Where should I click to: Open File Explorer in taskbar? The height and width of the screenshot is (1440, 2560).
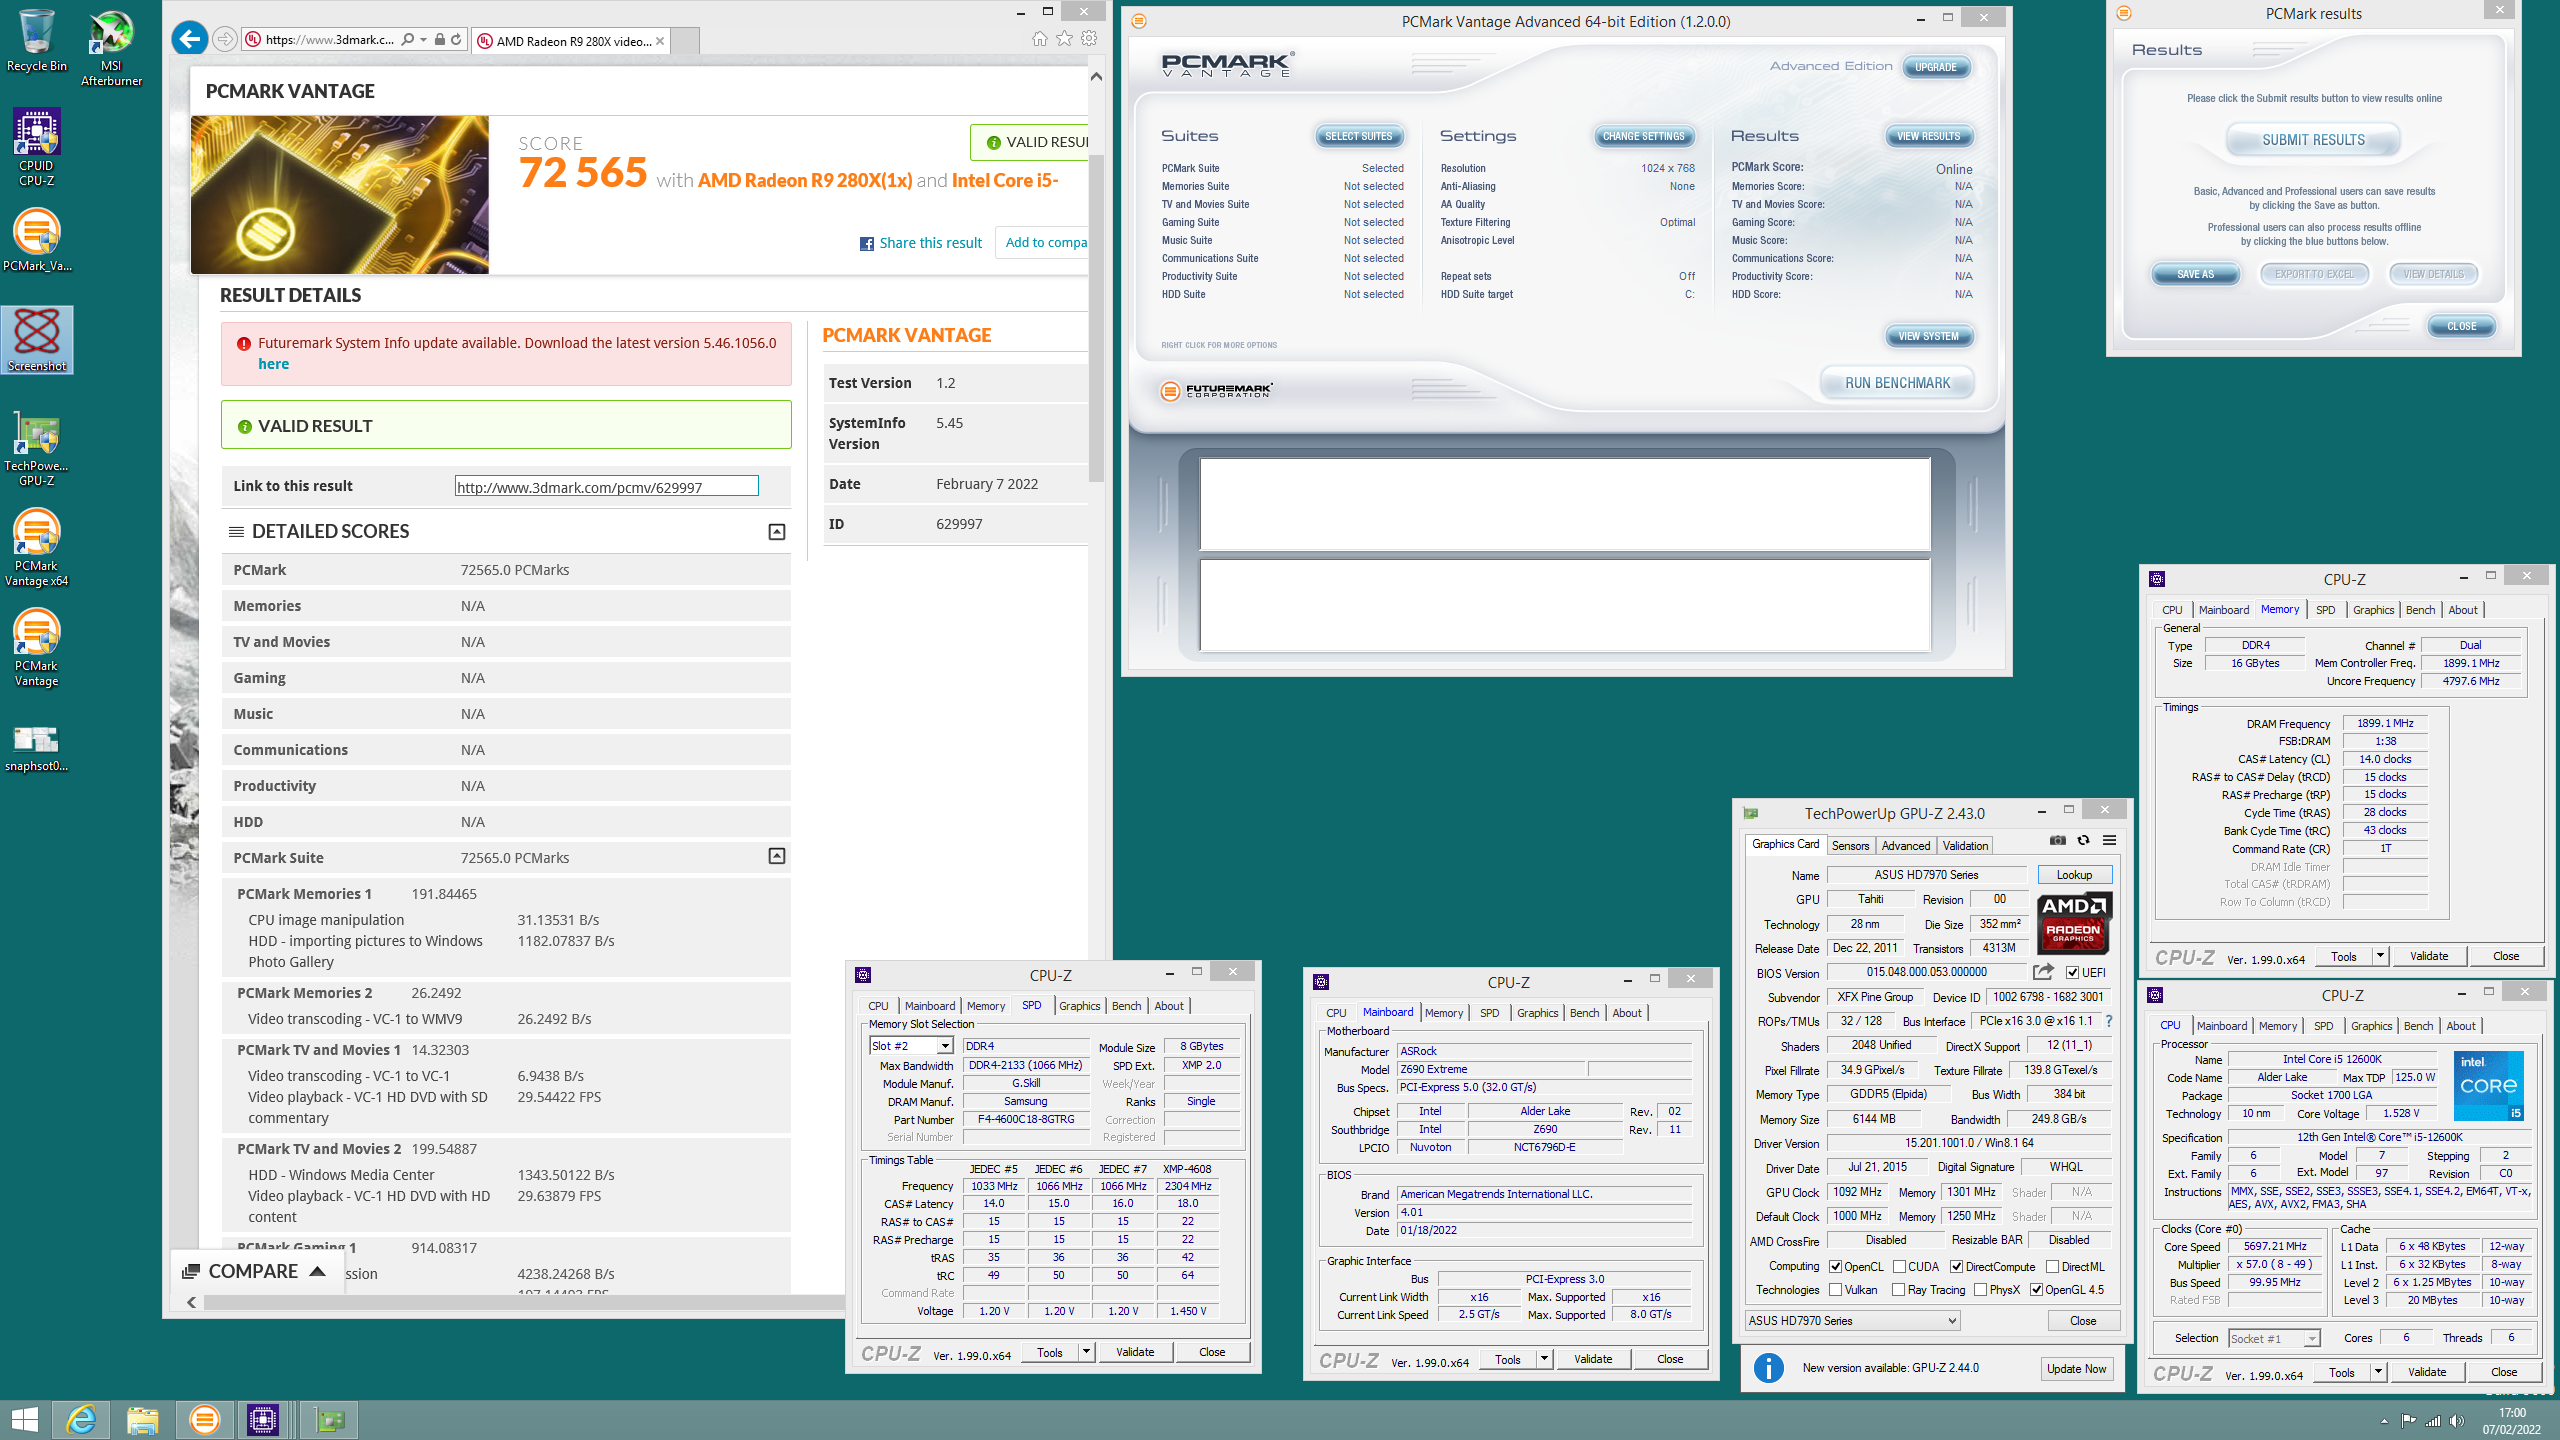tap(143, 1419)
